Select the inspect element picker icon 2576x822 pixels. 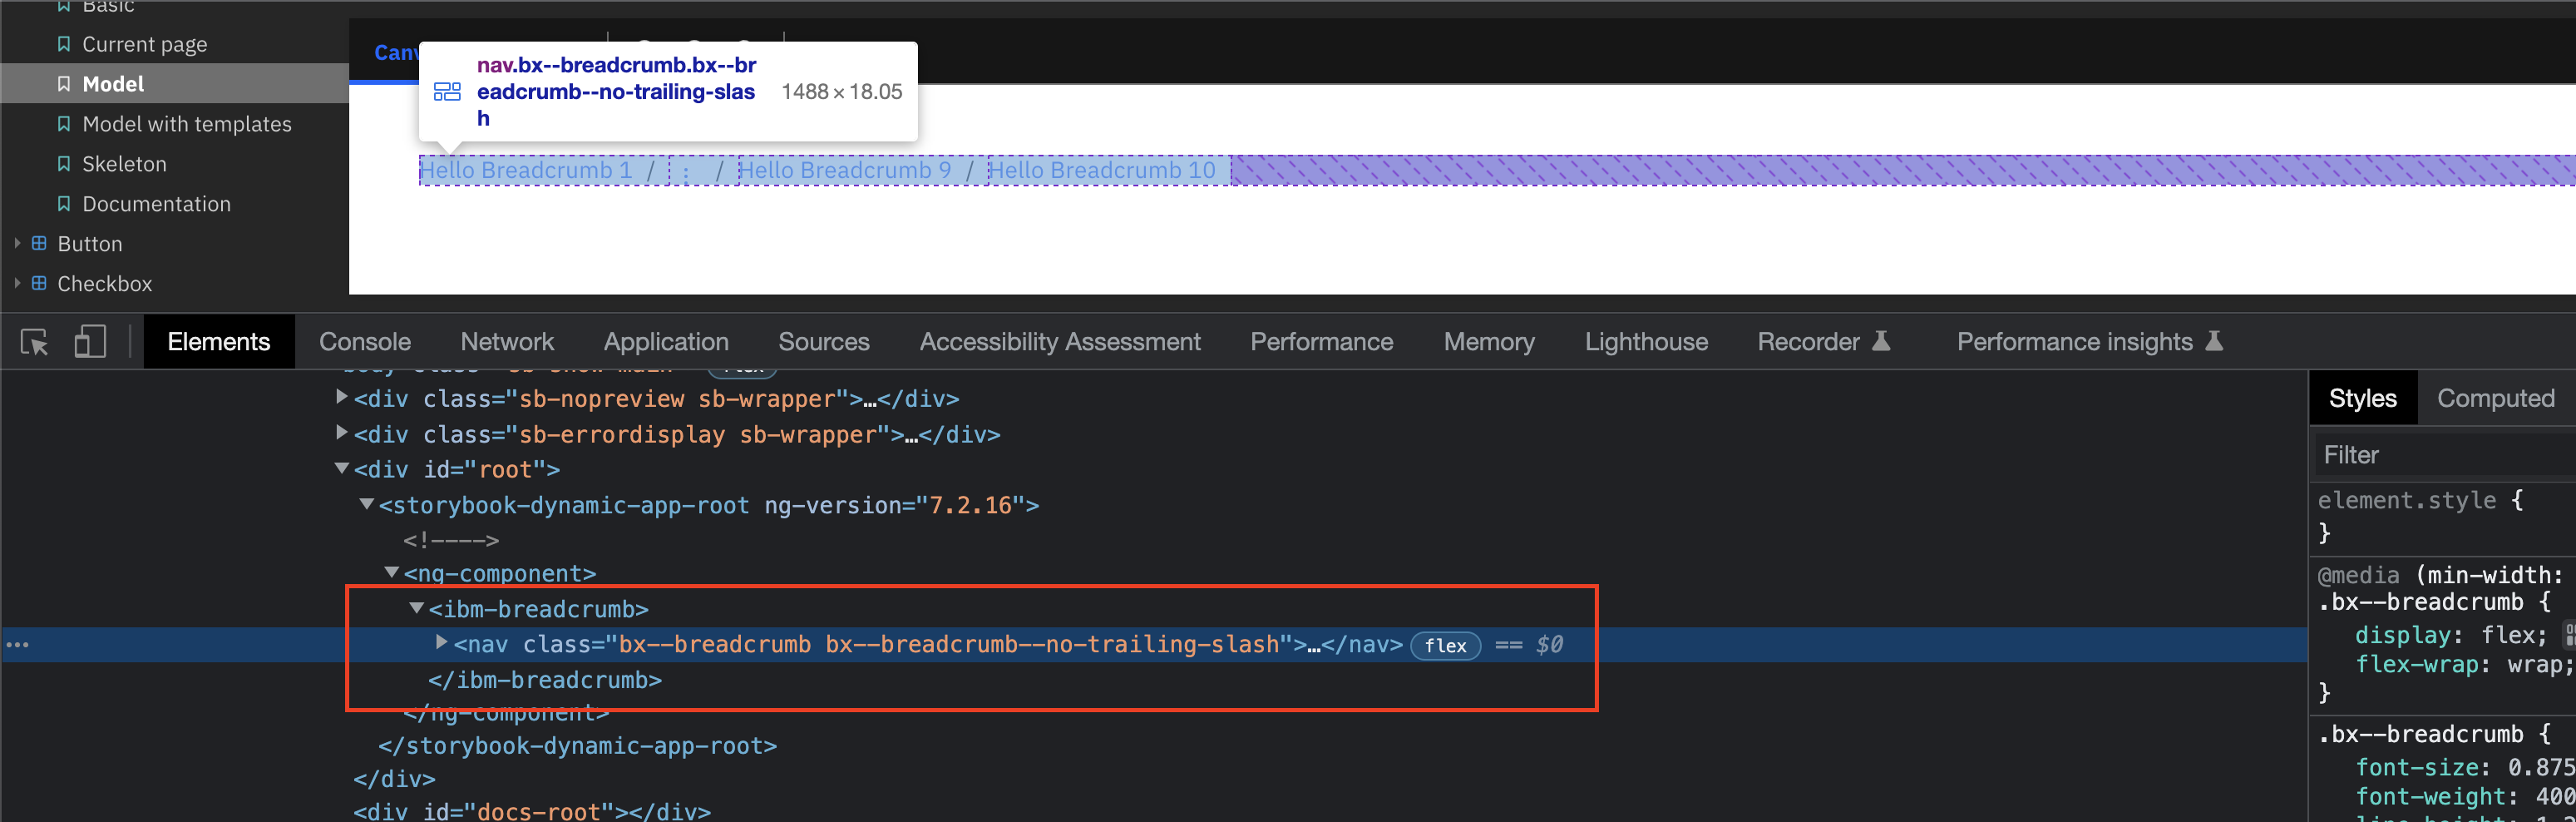pyautogui.click(x=35, y=342)
